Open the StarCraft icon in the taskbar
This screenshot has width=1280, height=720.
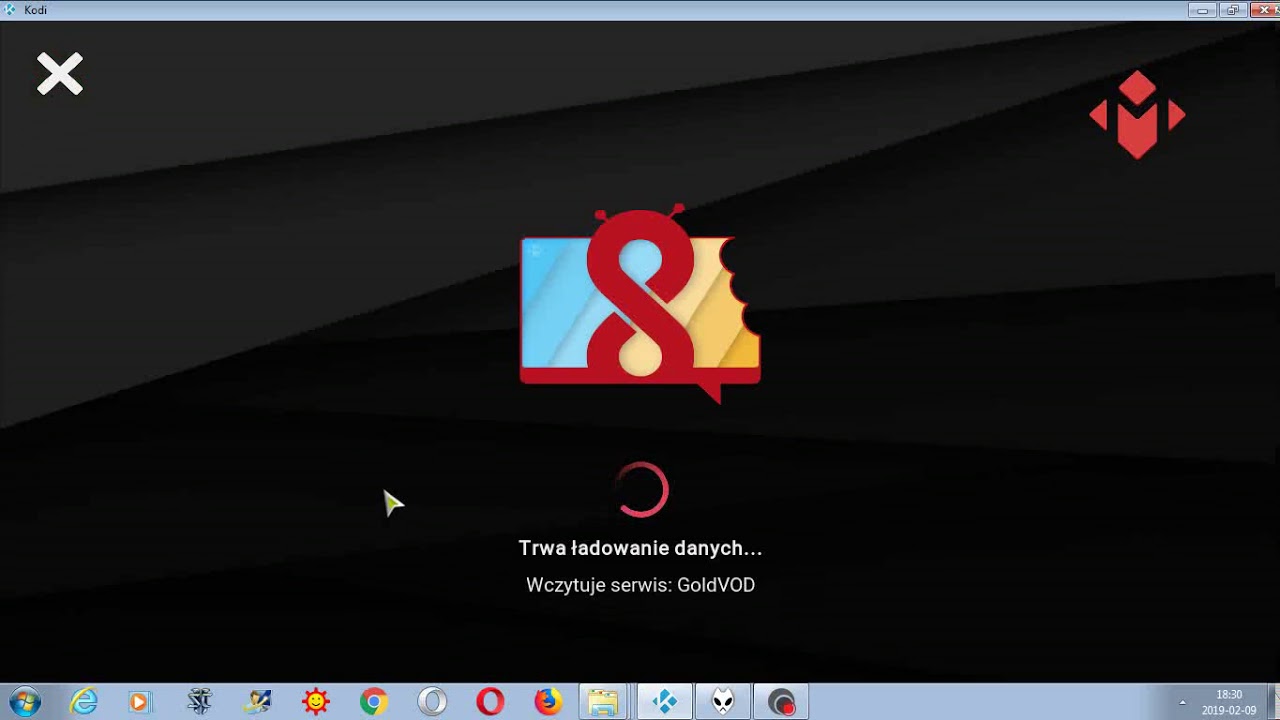click(x=200, y=702)
